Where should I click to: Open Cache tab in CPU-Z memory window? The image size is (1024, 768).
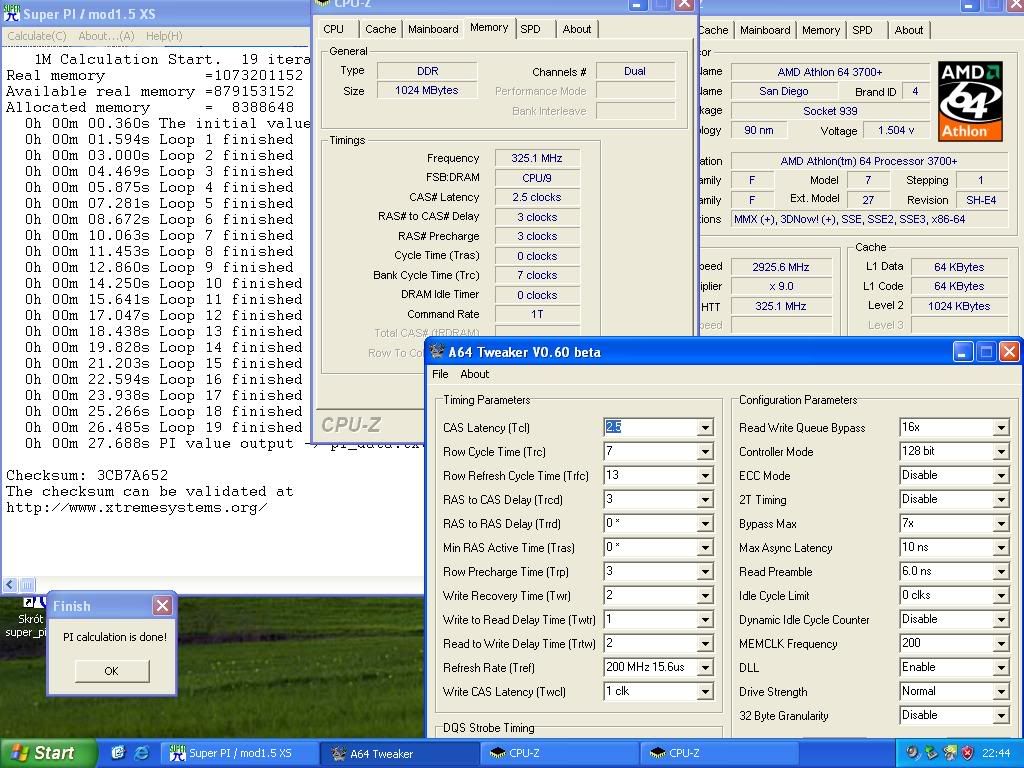click(381, 29)
